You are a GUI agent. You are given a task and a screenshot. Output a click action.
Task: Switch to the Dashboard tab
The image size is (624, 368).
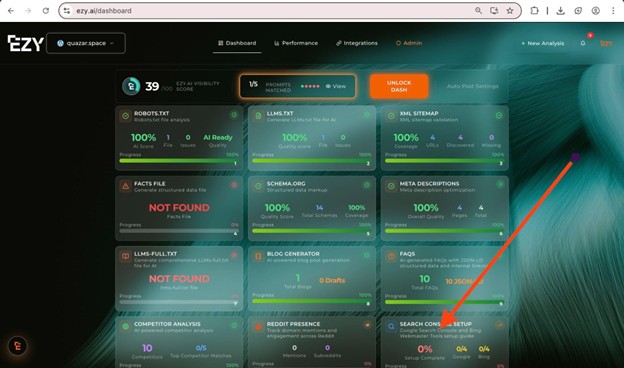click(237, 43)
